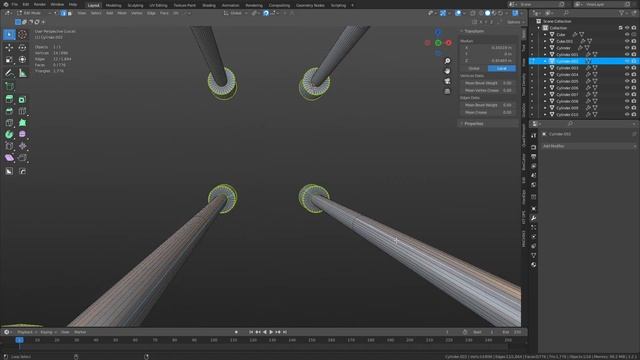This screenshot has width=640, height=360.
Task: Expand the Cylinder.006 object row
Action: [x=545, y=88]
